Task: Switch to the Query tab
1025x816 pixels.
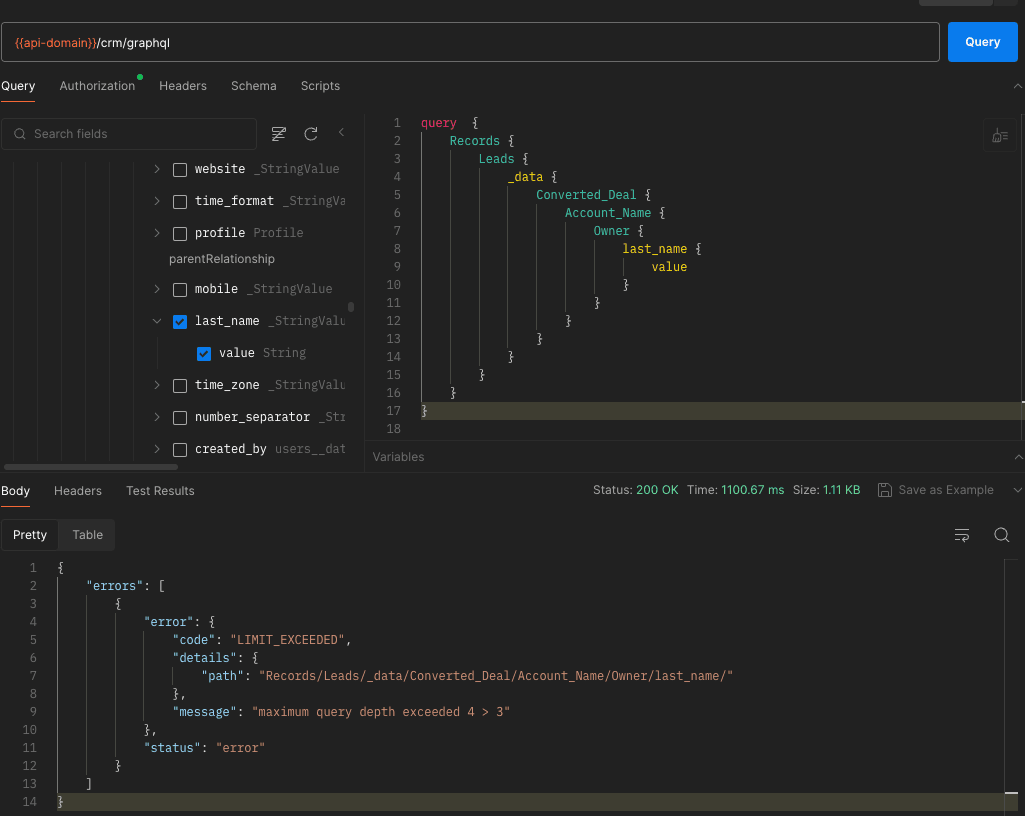Action: [x=18, y=86]
